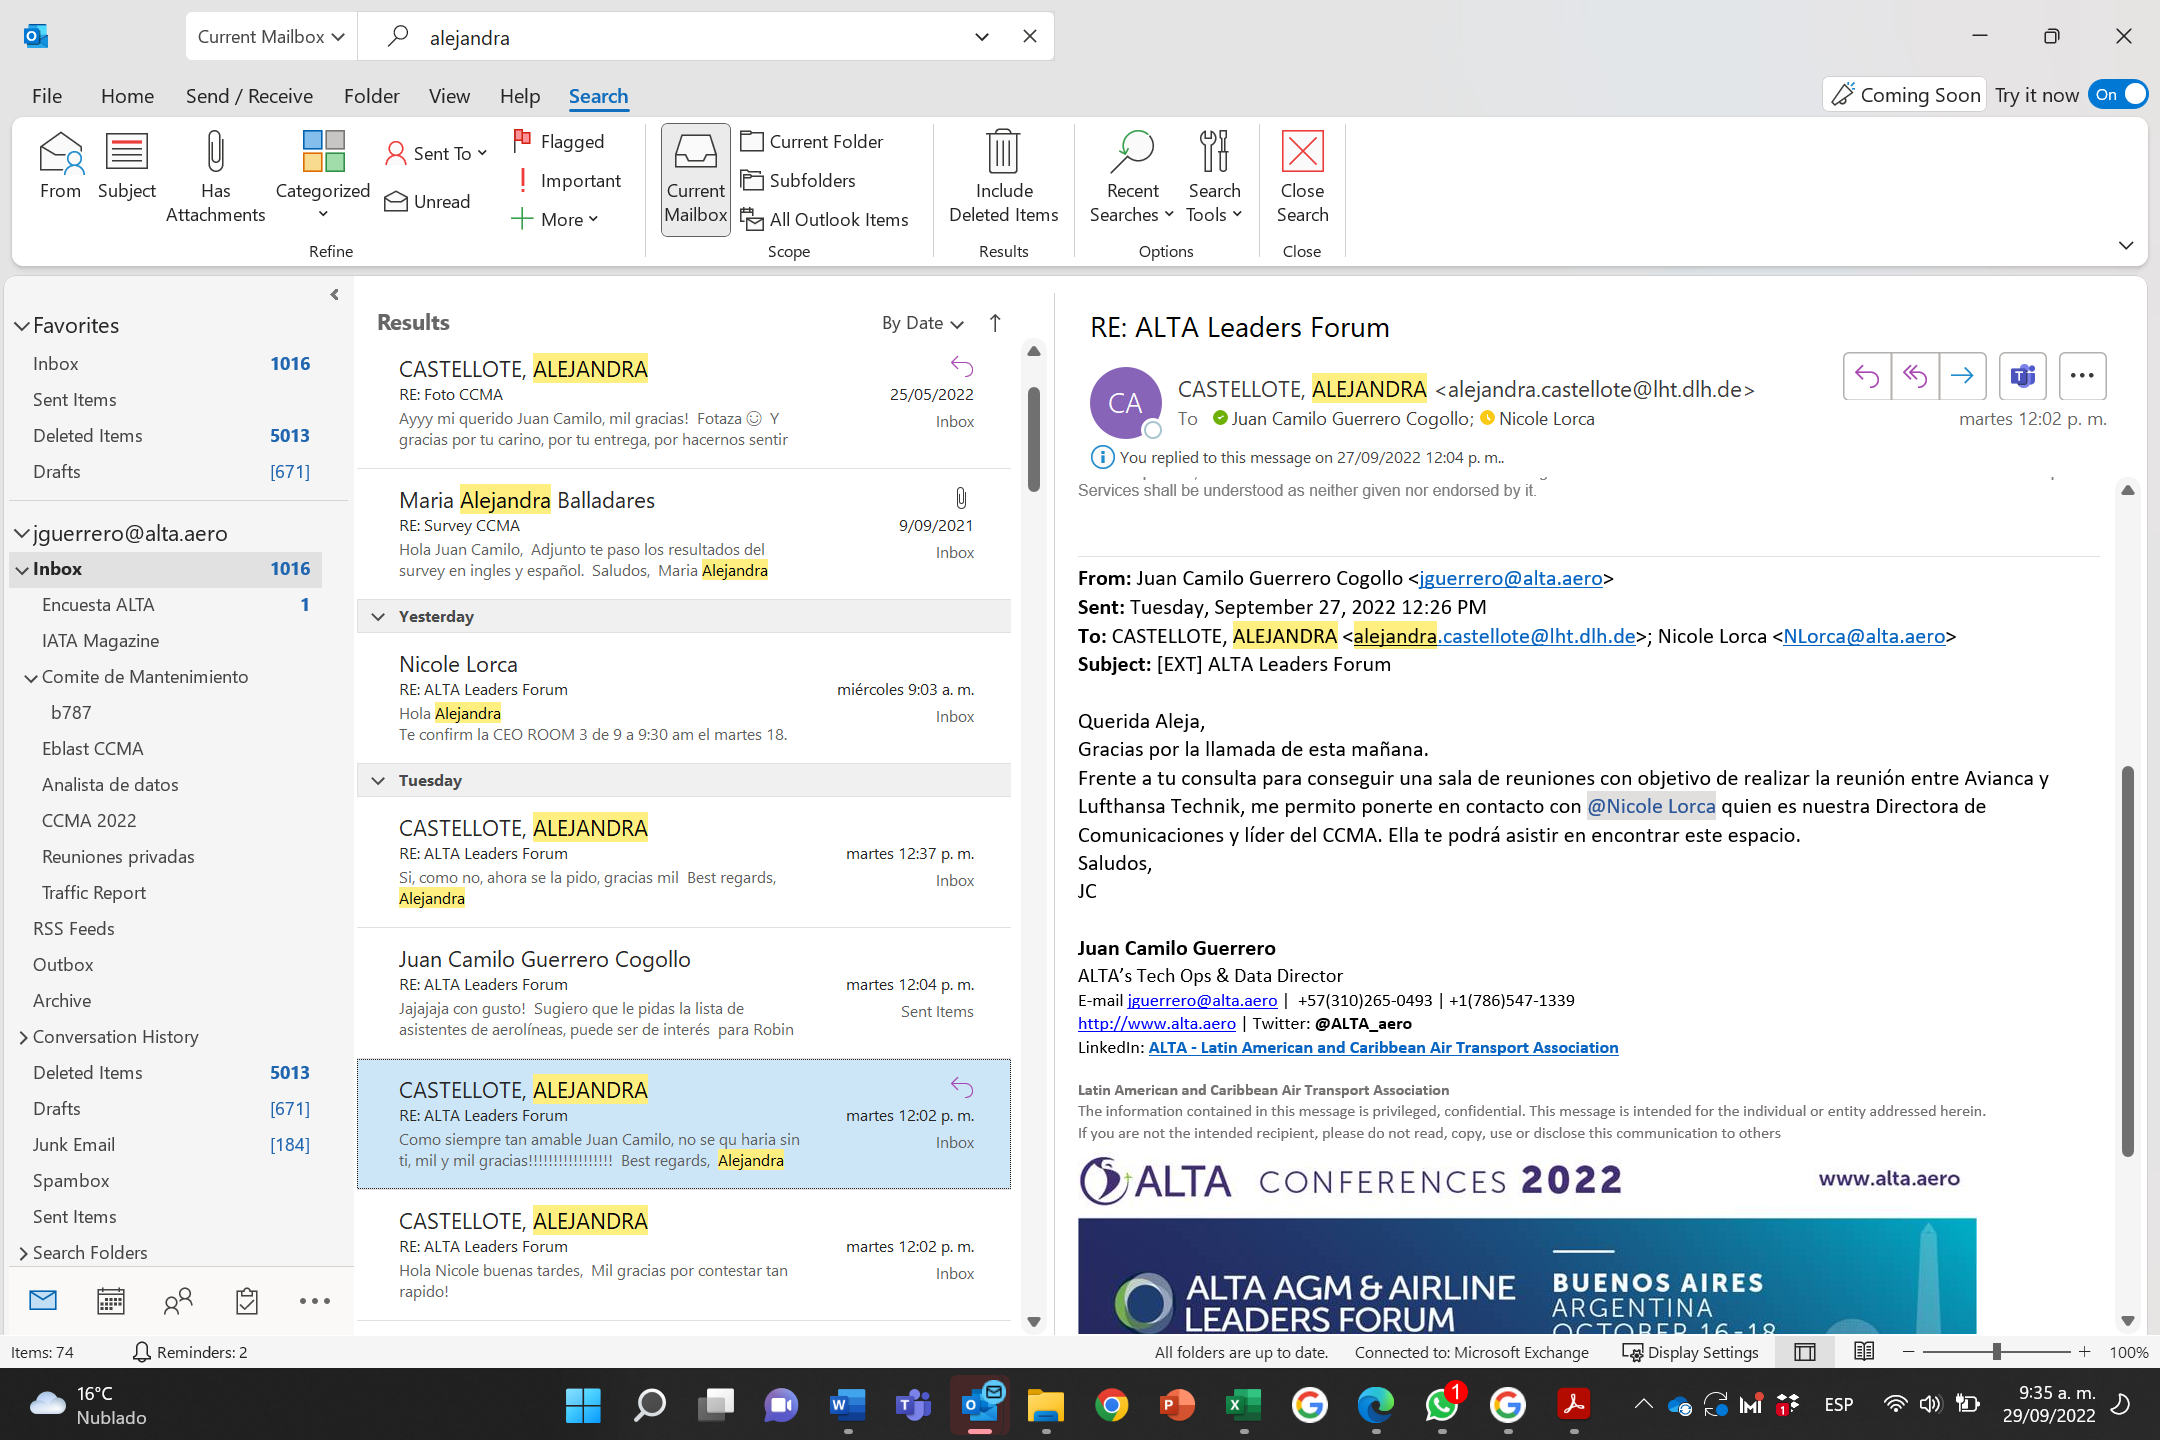2160x1440 pixels.
Task: Collapse the jguerrero@alta.aero account
Action: point(21,534)
